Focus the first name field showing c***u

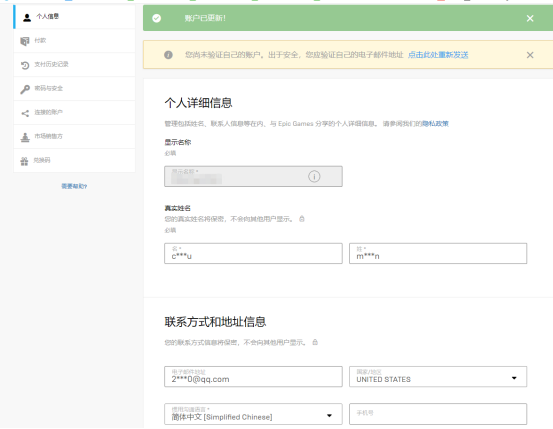click(x=253, y=253)
